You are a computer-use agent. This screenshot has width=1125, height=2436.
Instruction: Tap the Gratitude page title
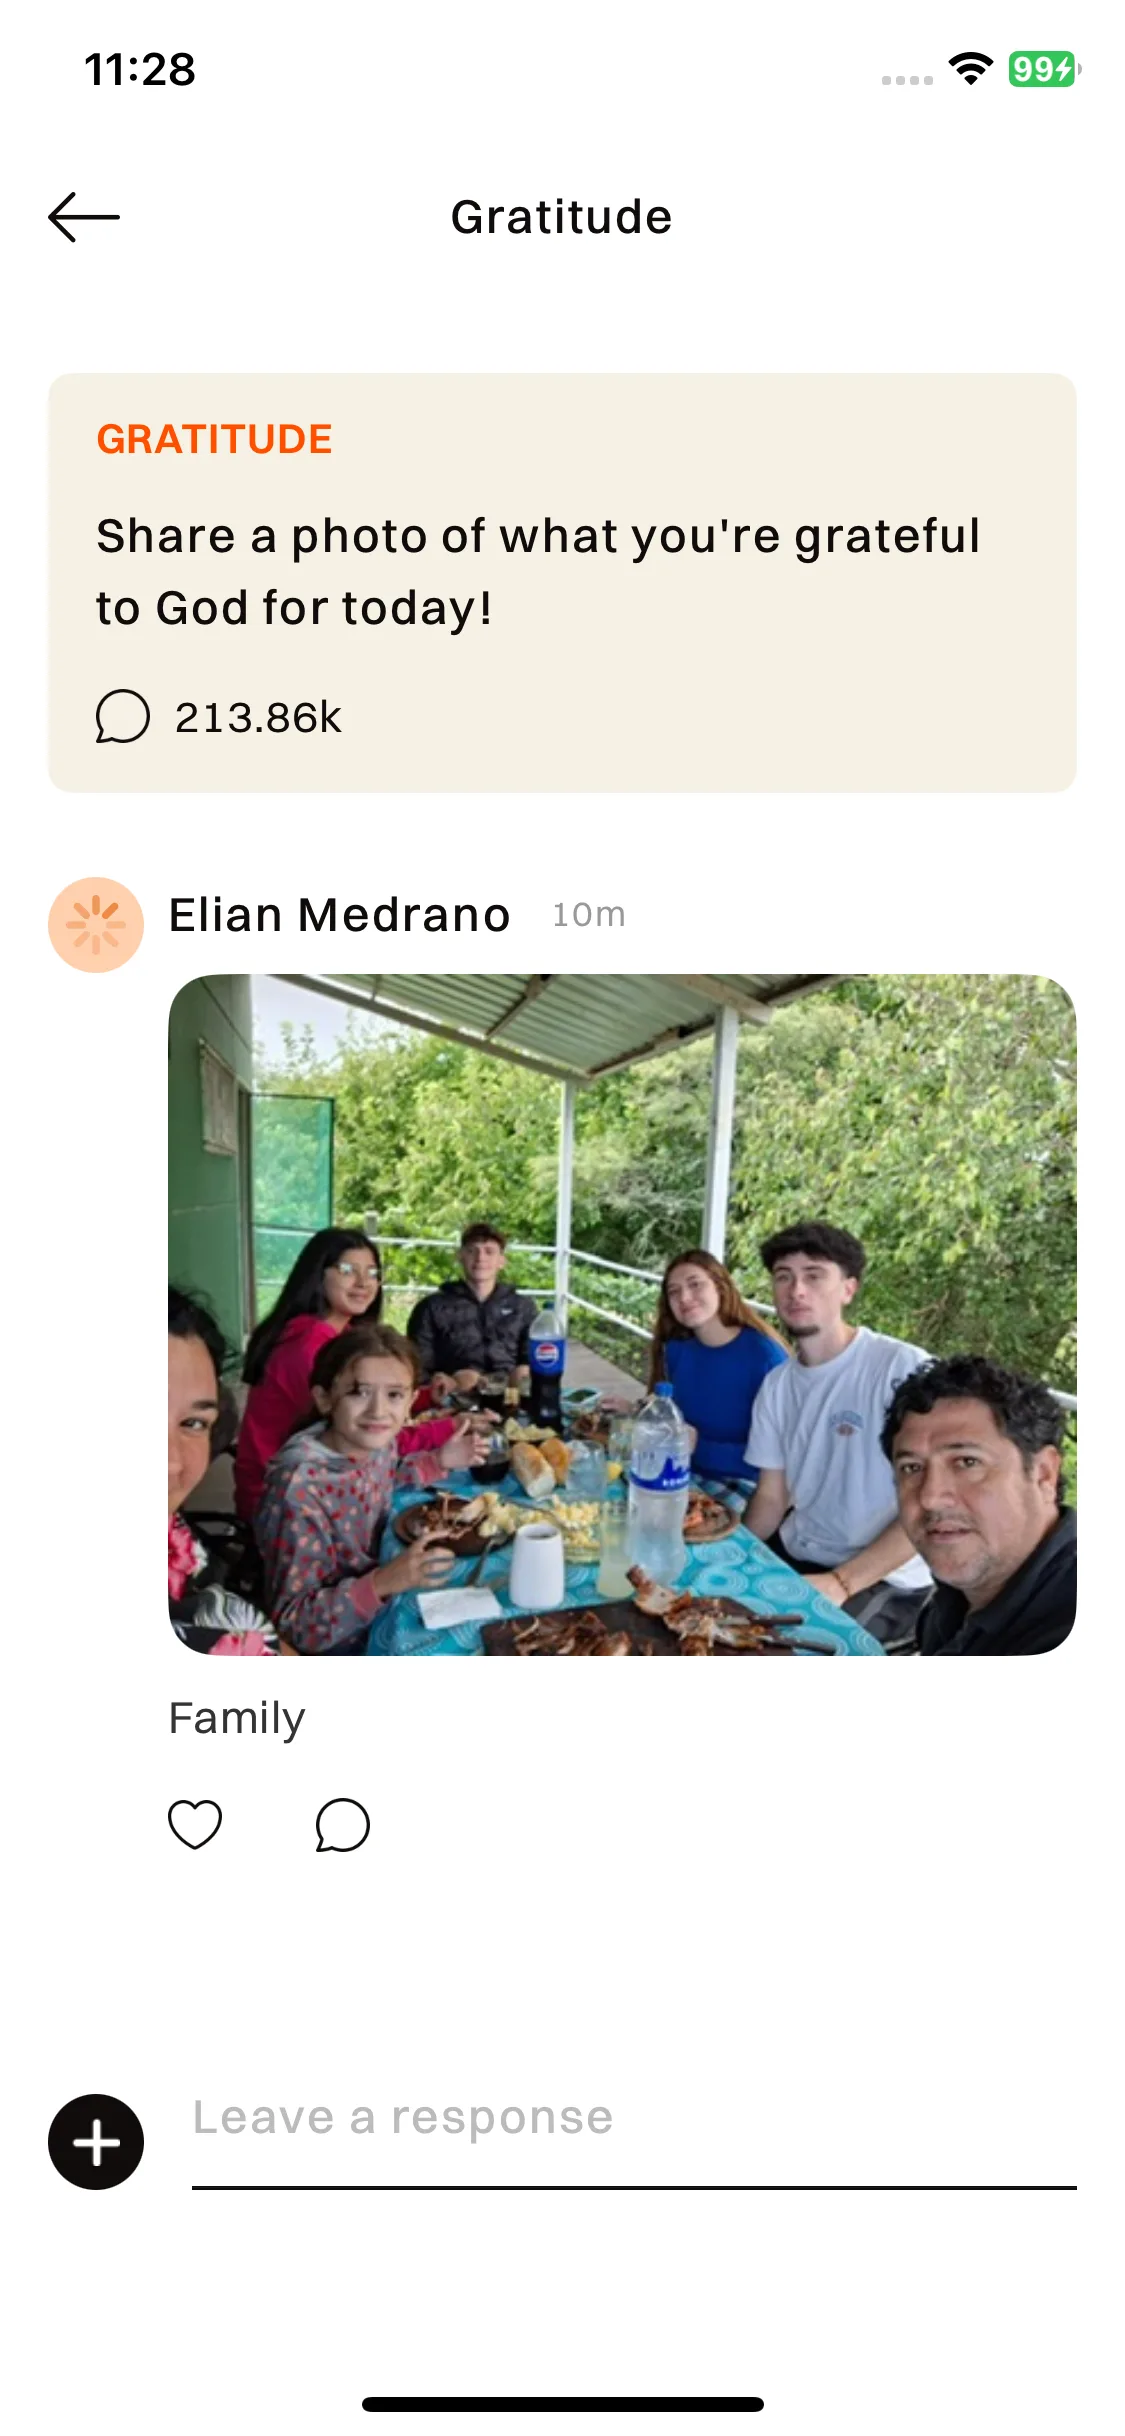click(562, 217)
